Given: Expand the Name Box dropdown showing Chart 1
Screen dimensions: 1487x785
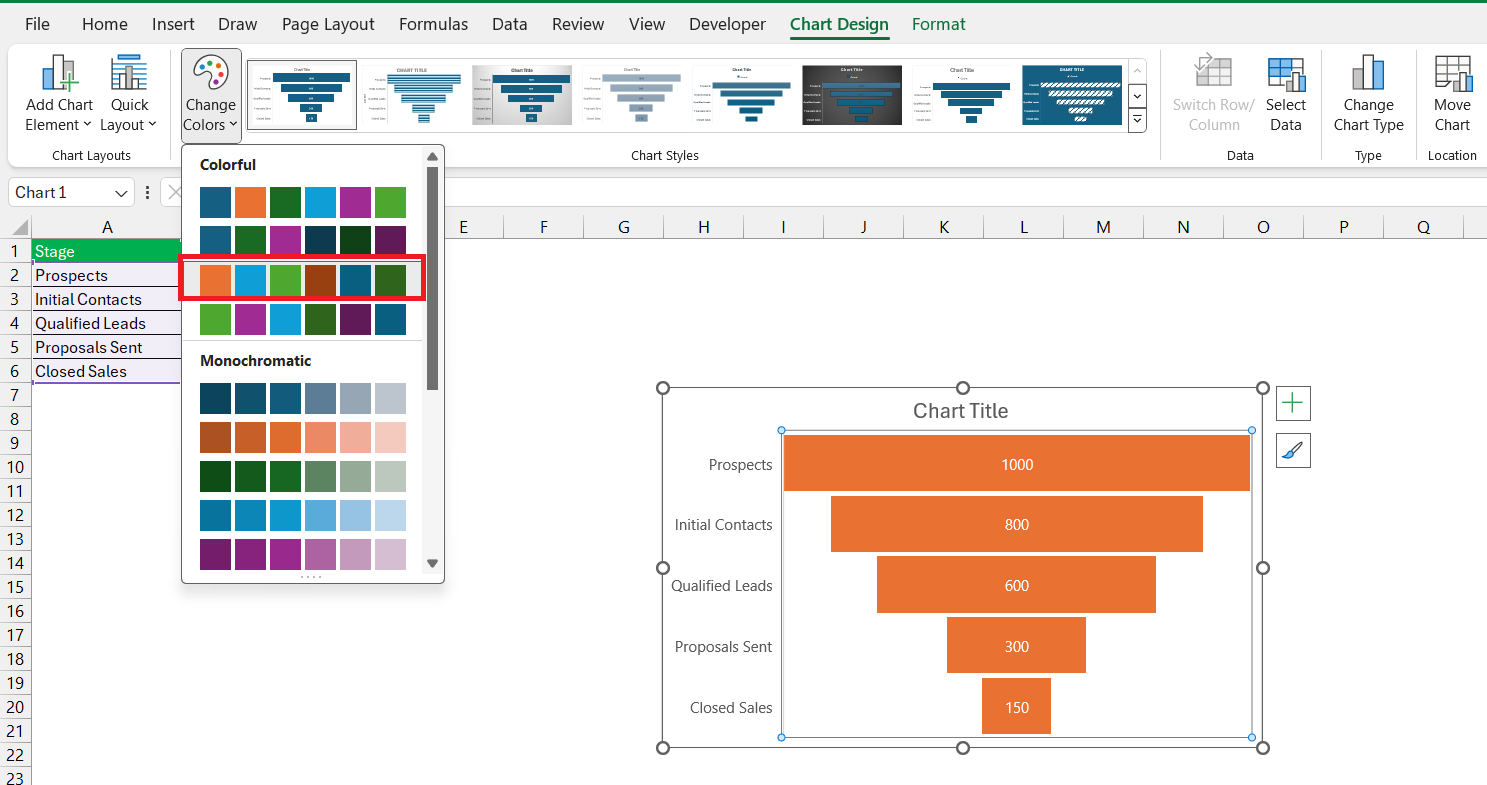Looking at the screenshot, I should 123,193.
